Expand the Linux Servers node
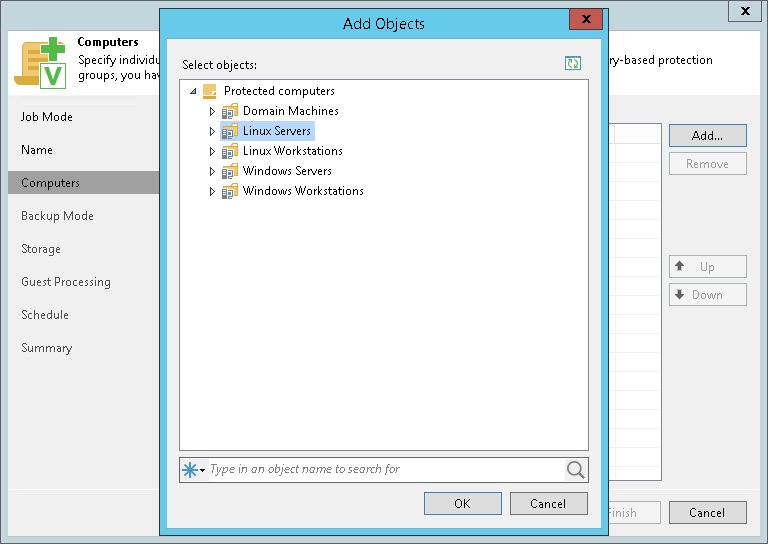Viewport: 768px width, 544px height. click(x=212, y=132)
